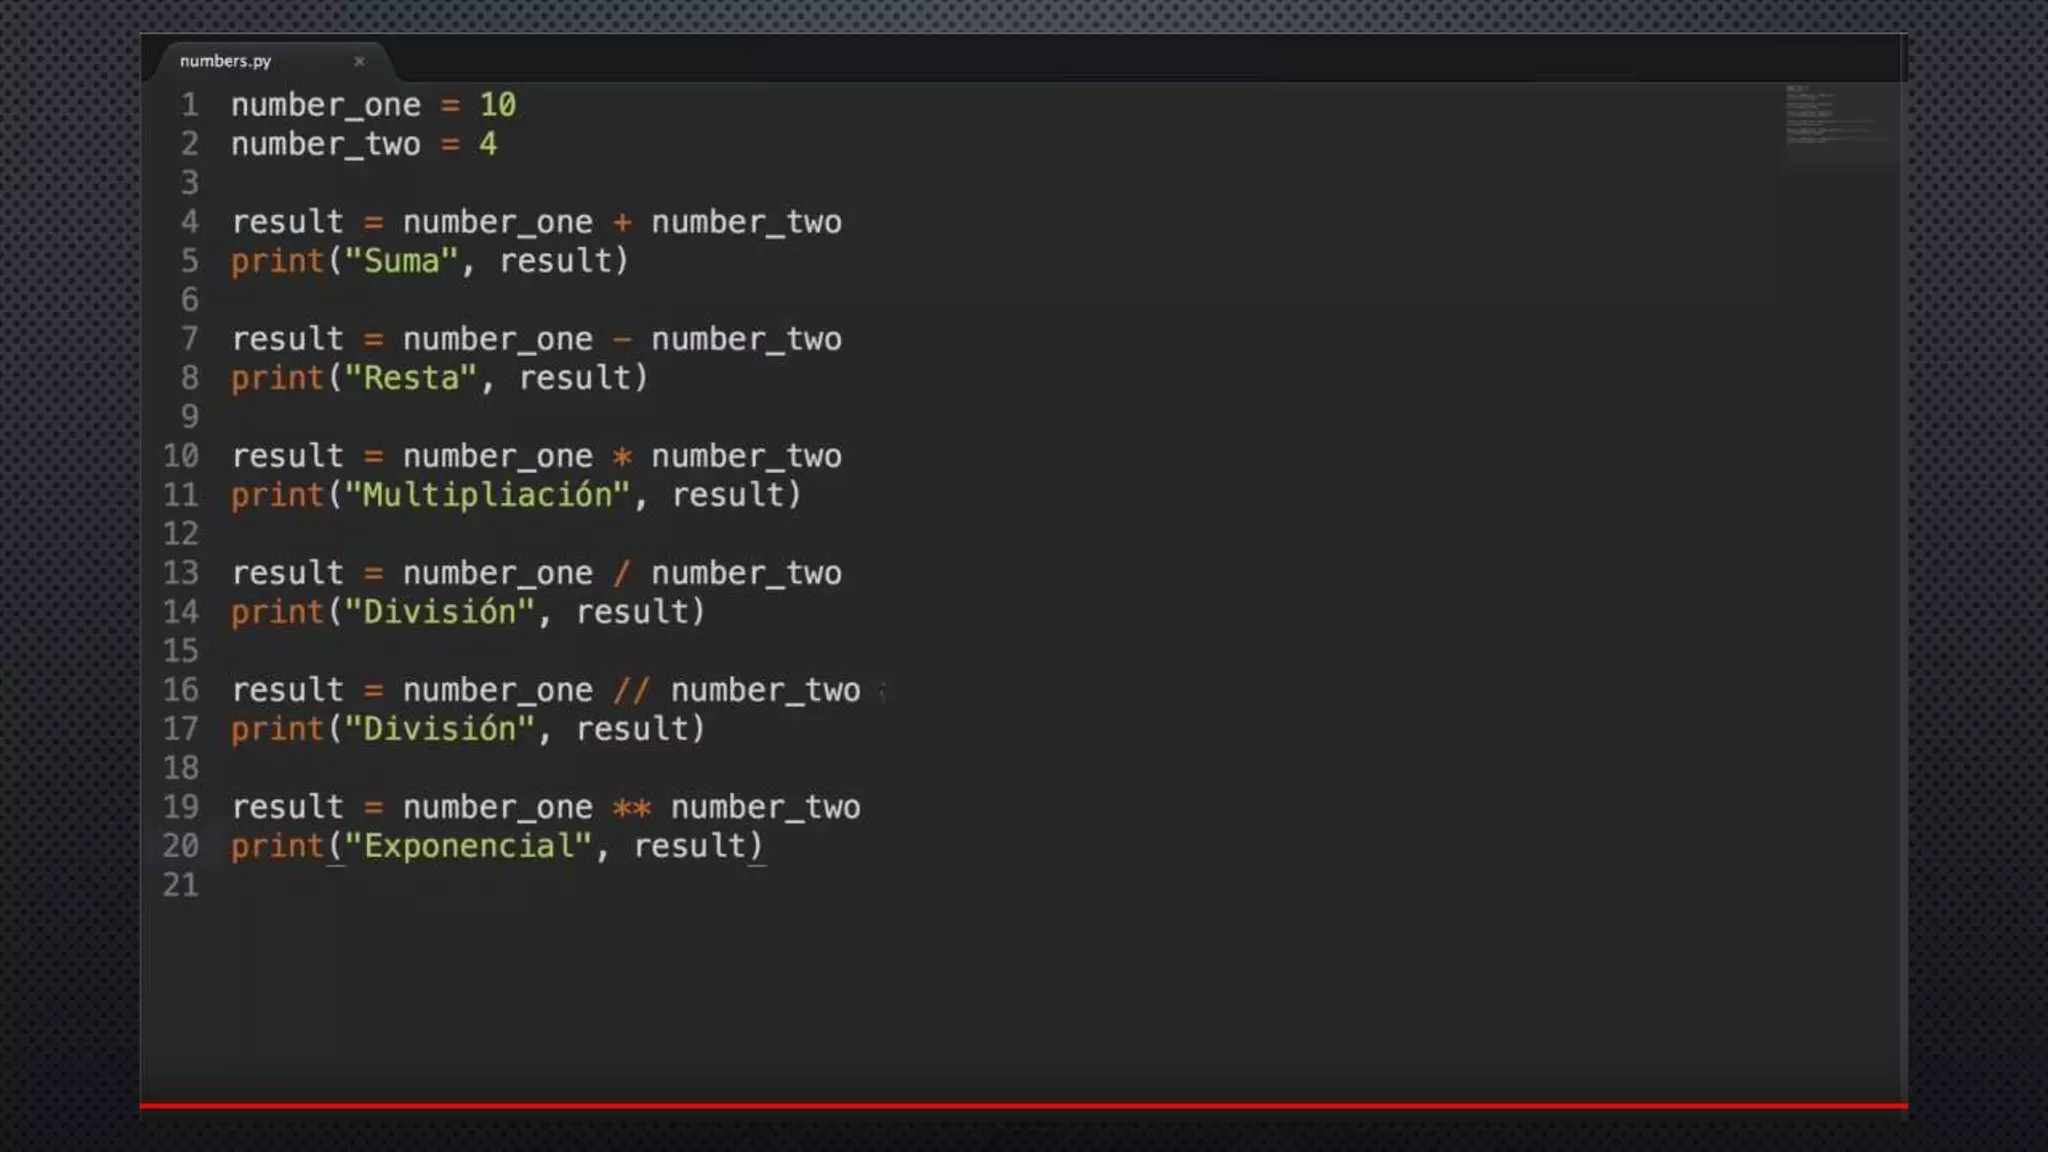Place cursor on value 4
Image resolution: width=2048 pixels, height=1152 pixels.
487,144
